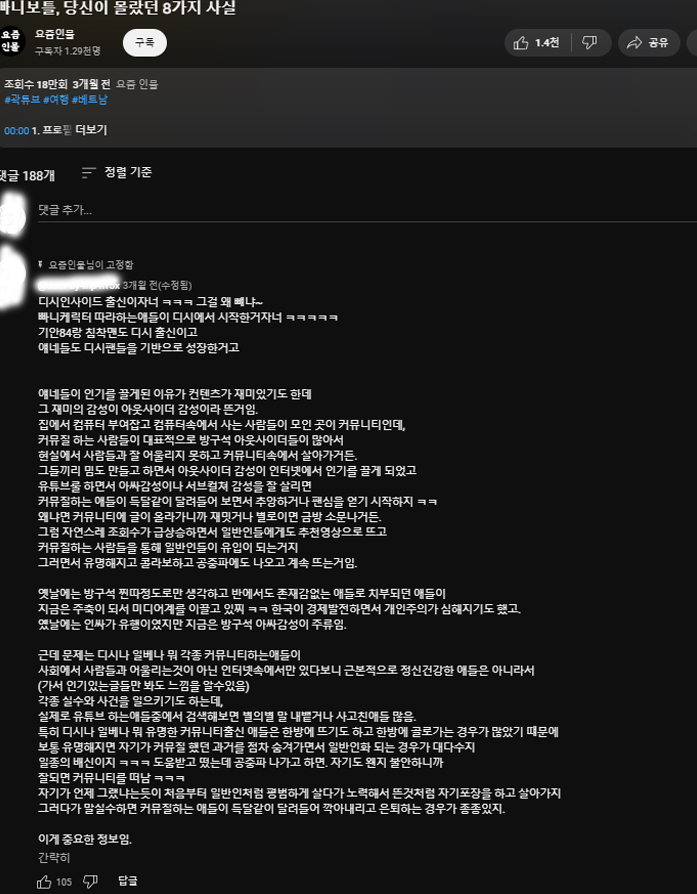Open the #여행 hashtag link
The height and width of the screenshot is (894, 697).
56,99
